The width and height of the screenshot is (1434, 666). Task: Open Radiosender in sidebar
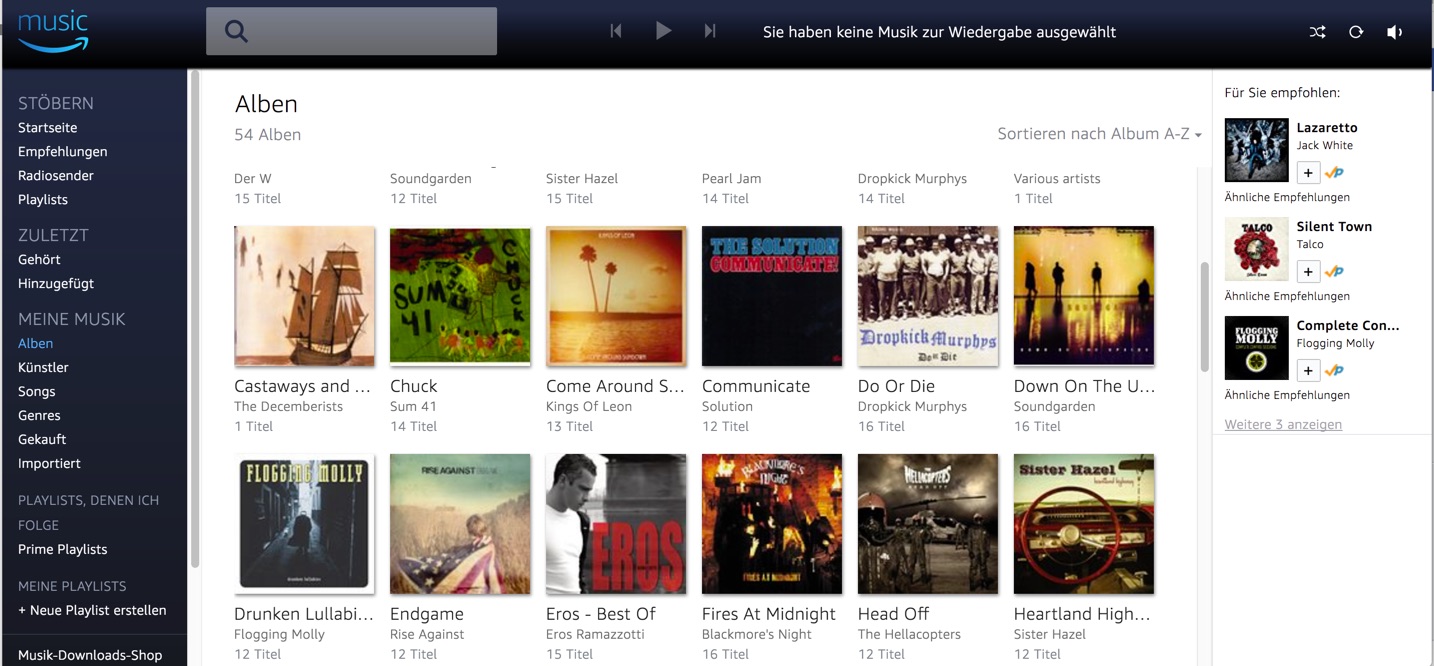[56, 176]
